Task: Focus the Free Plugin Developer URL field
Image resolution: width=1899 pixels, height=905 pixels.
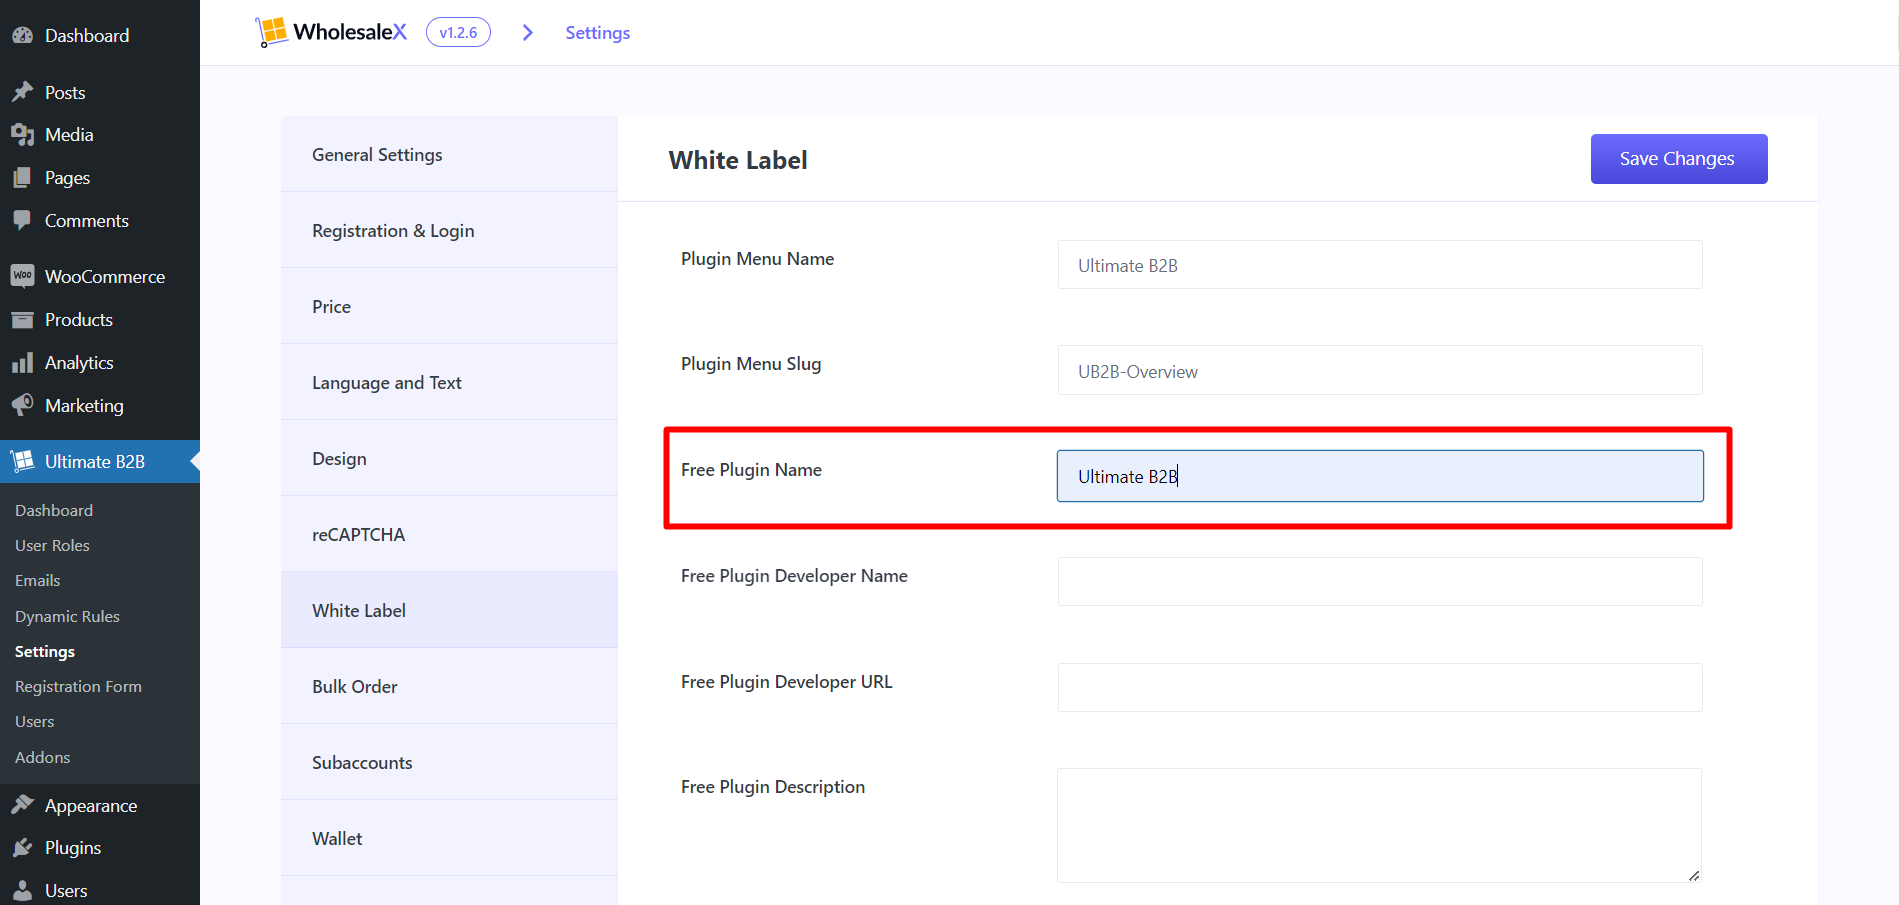Action: point(1380,687)
